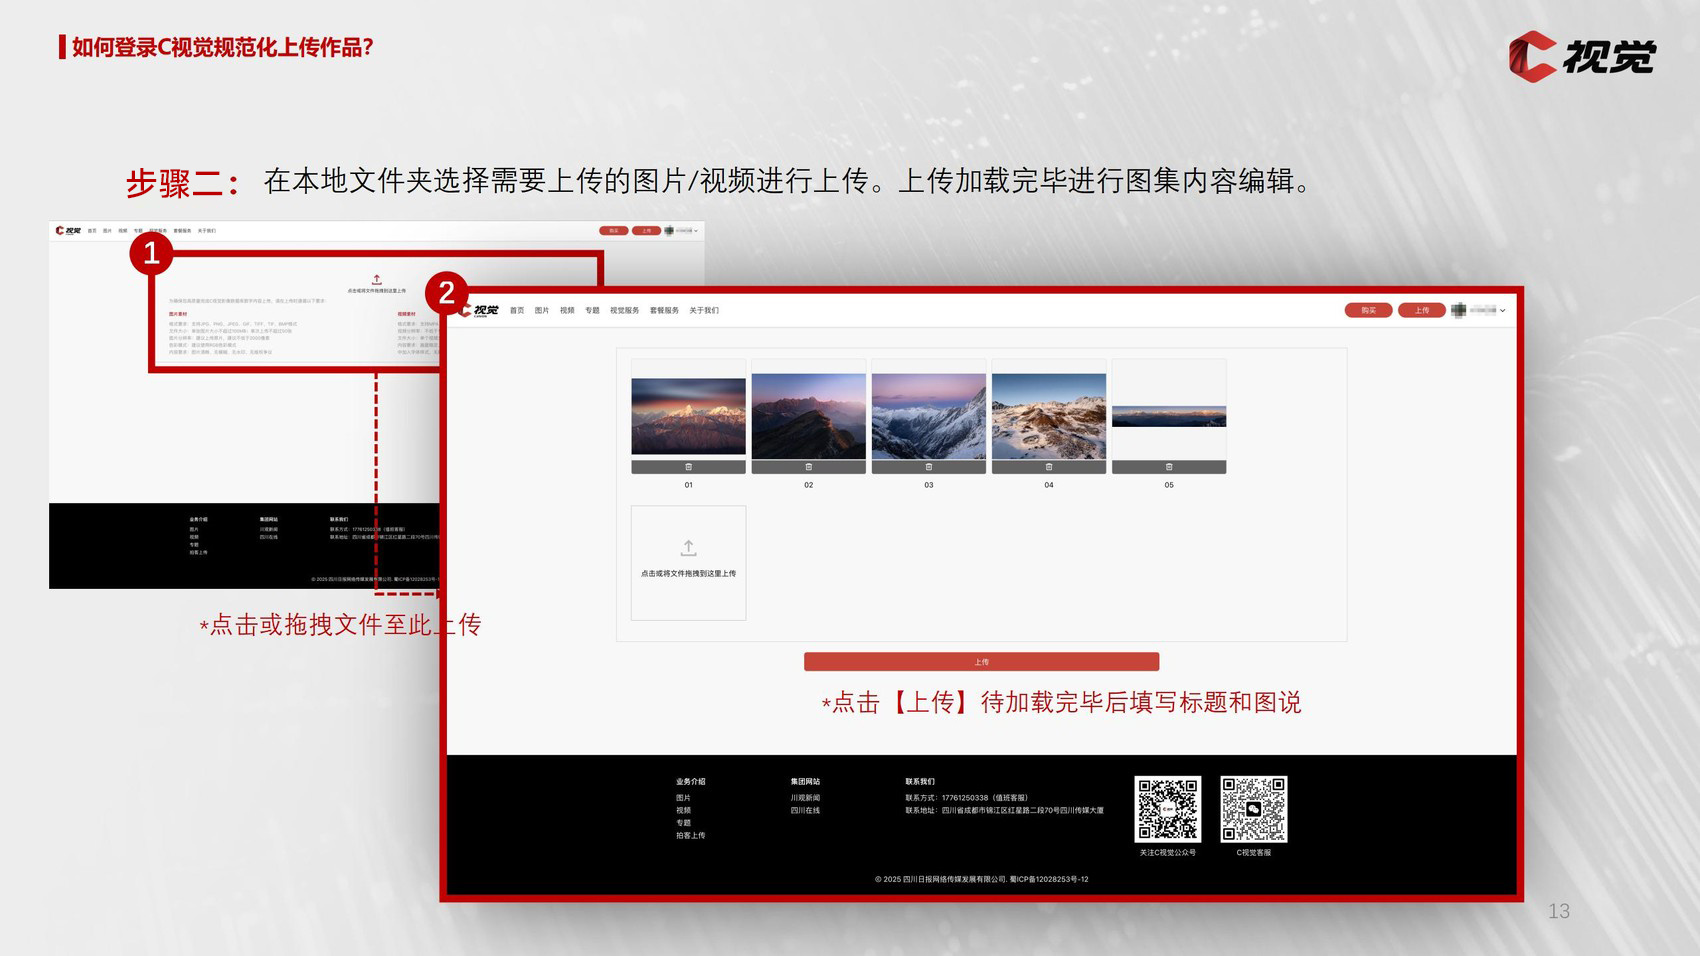Screen dimensions: 1700x956
Task: Delete the panorama image 05 via trash icon
Action: click(1168, 467)
